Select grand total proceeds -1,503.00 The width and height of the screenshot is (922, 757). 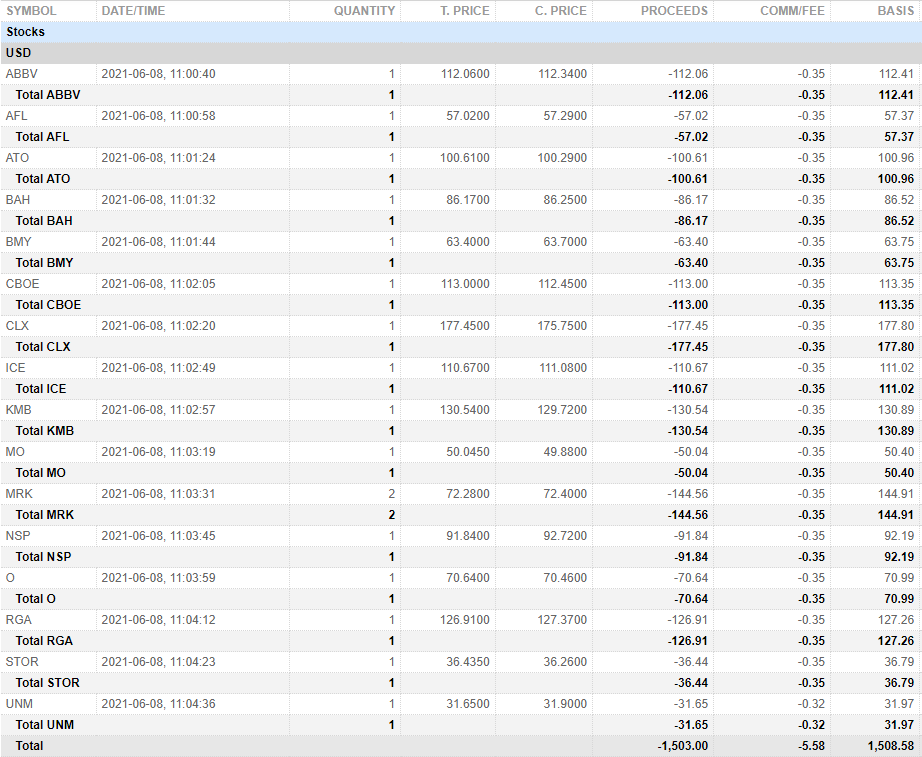point(683,746)
